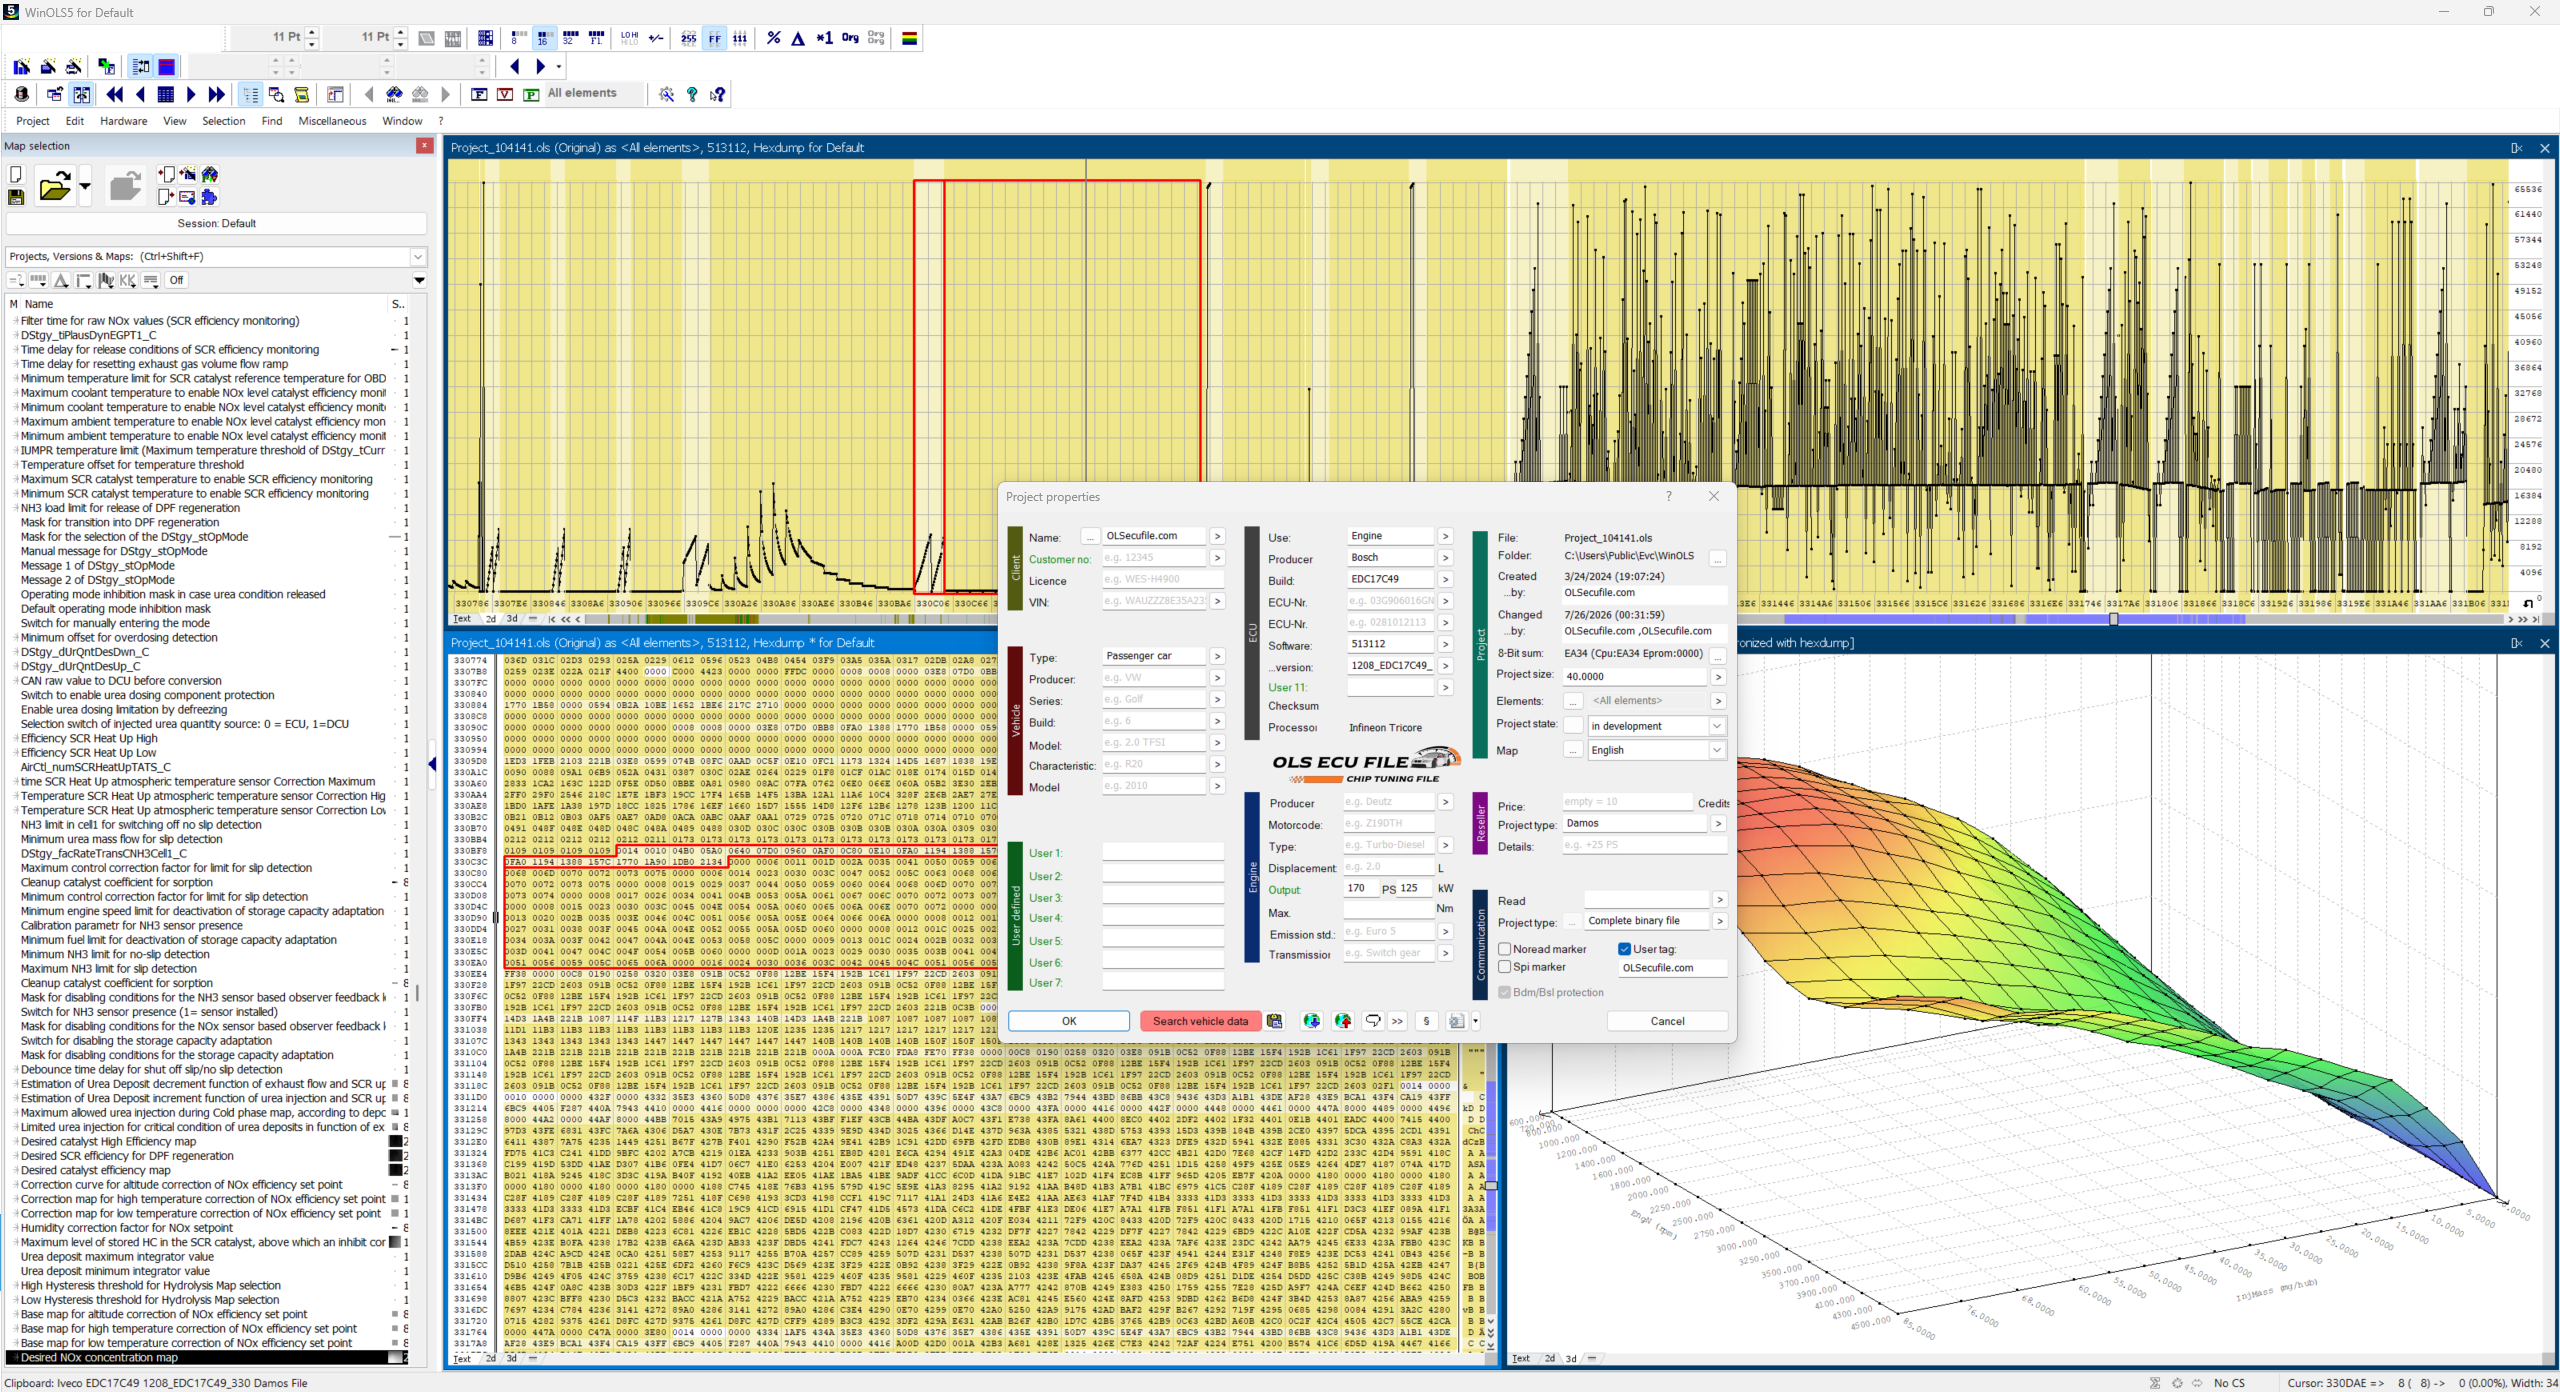Click the open folder icon in Map selection
Screen dimensions: 2560x1392
[54, 186]
